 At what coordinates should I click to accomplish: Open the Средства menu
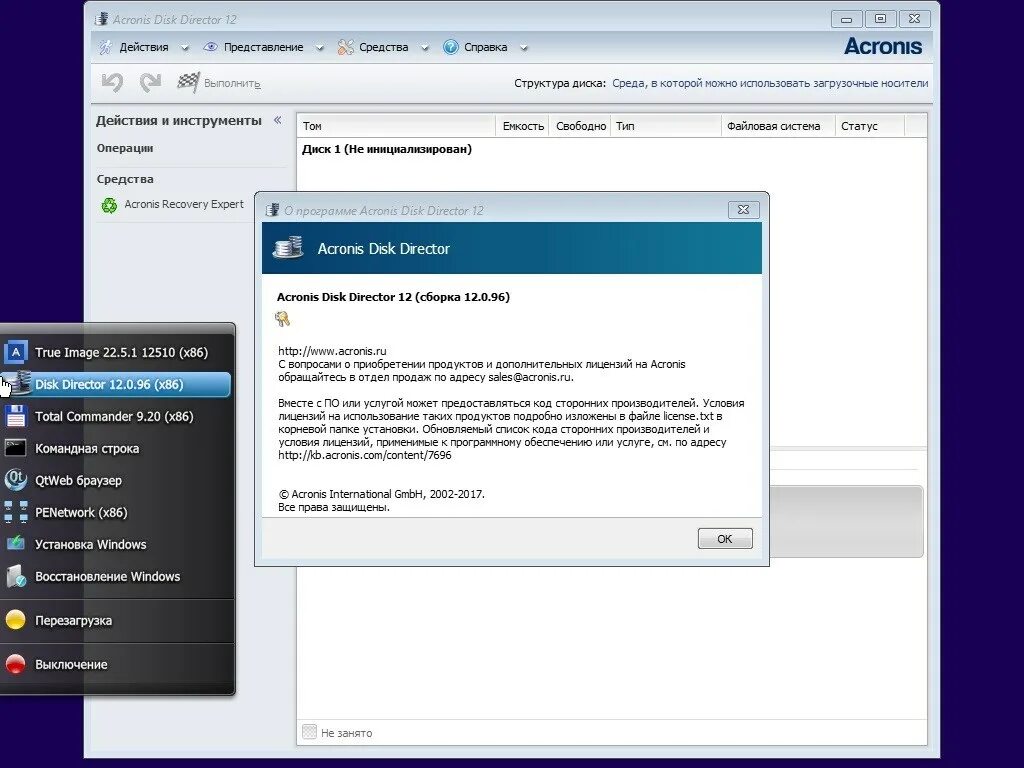383,47
